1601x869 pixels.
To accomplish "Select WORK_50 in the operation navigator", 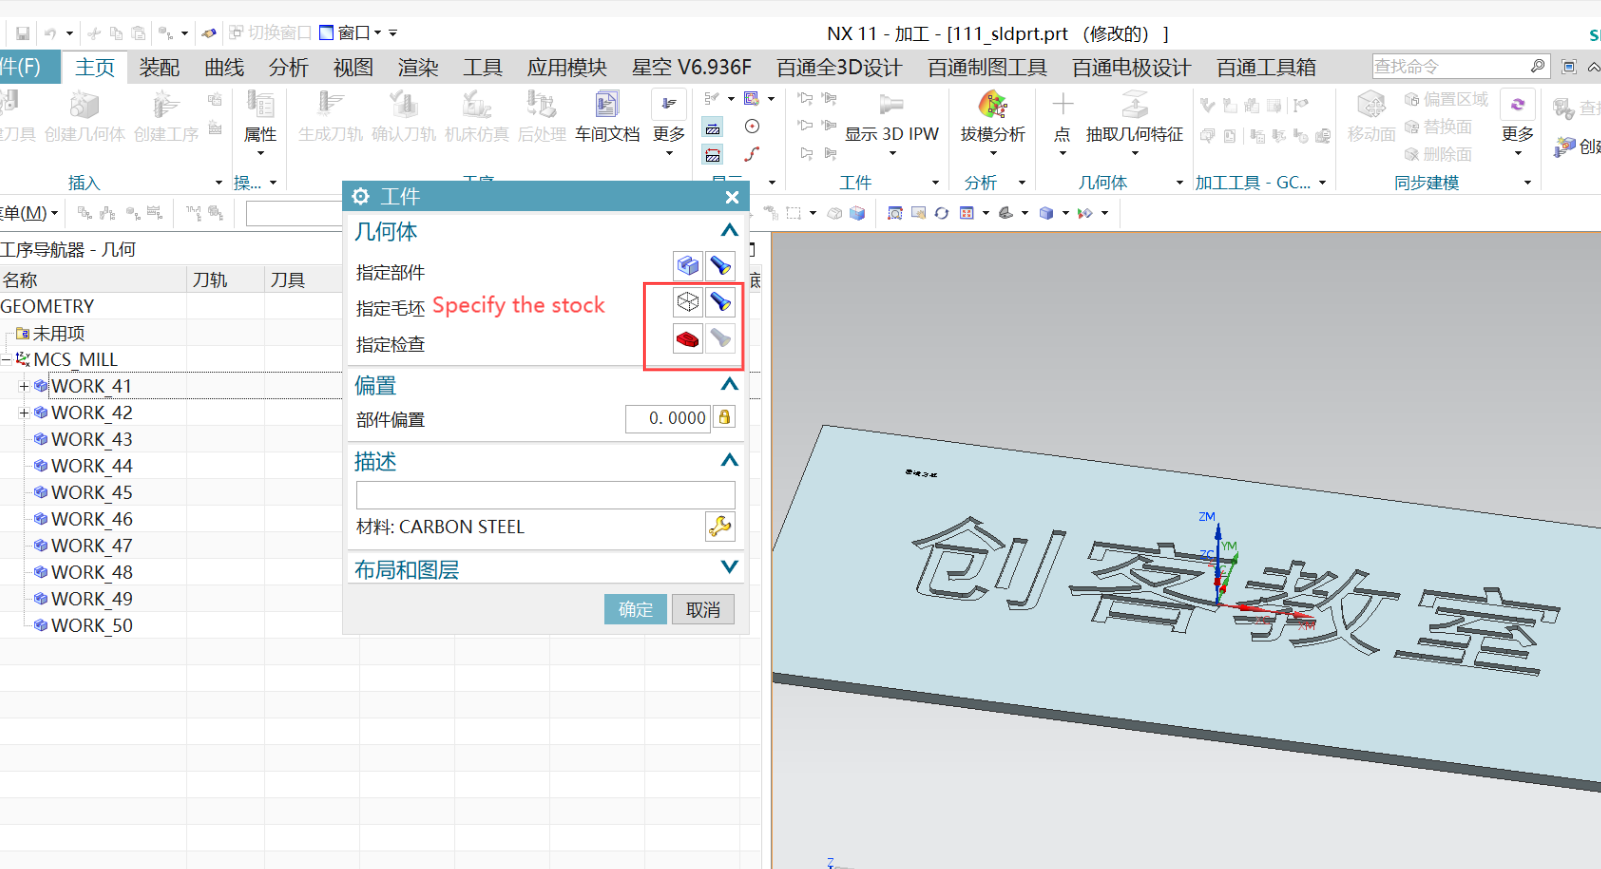I will coord(92,625).
